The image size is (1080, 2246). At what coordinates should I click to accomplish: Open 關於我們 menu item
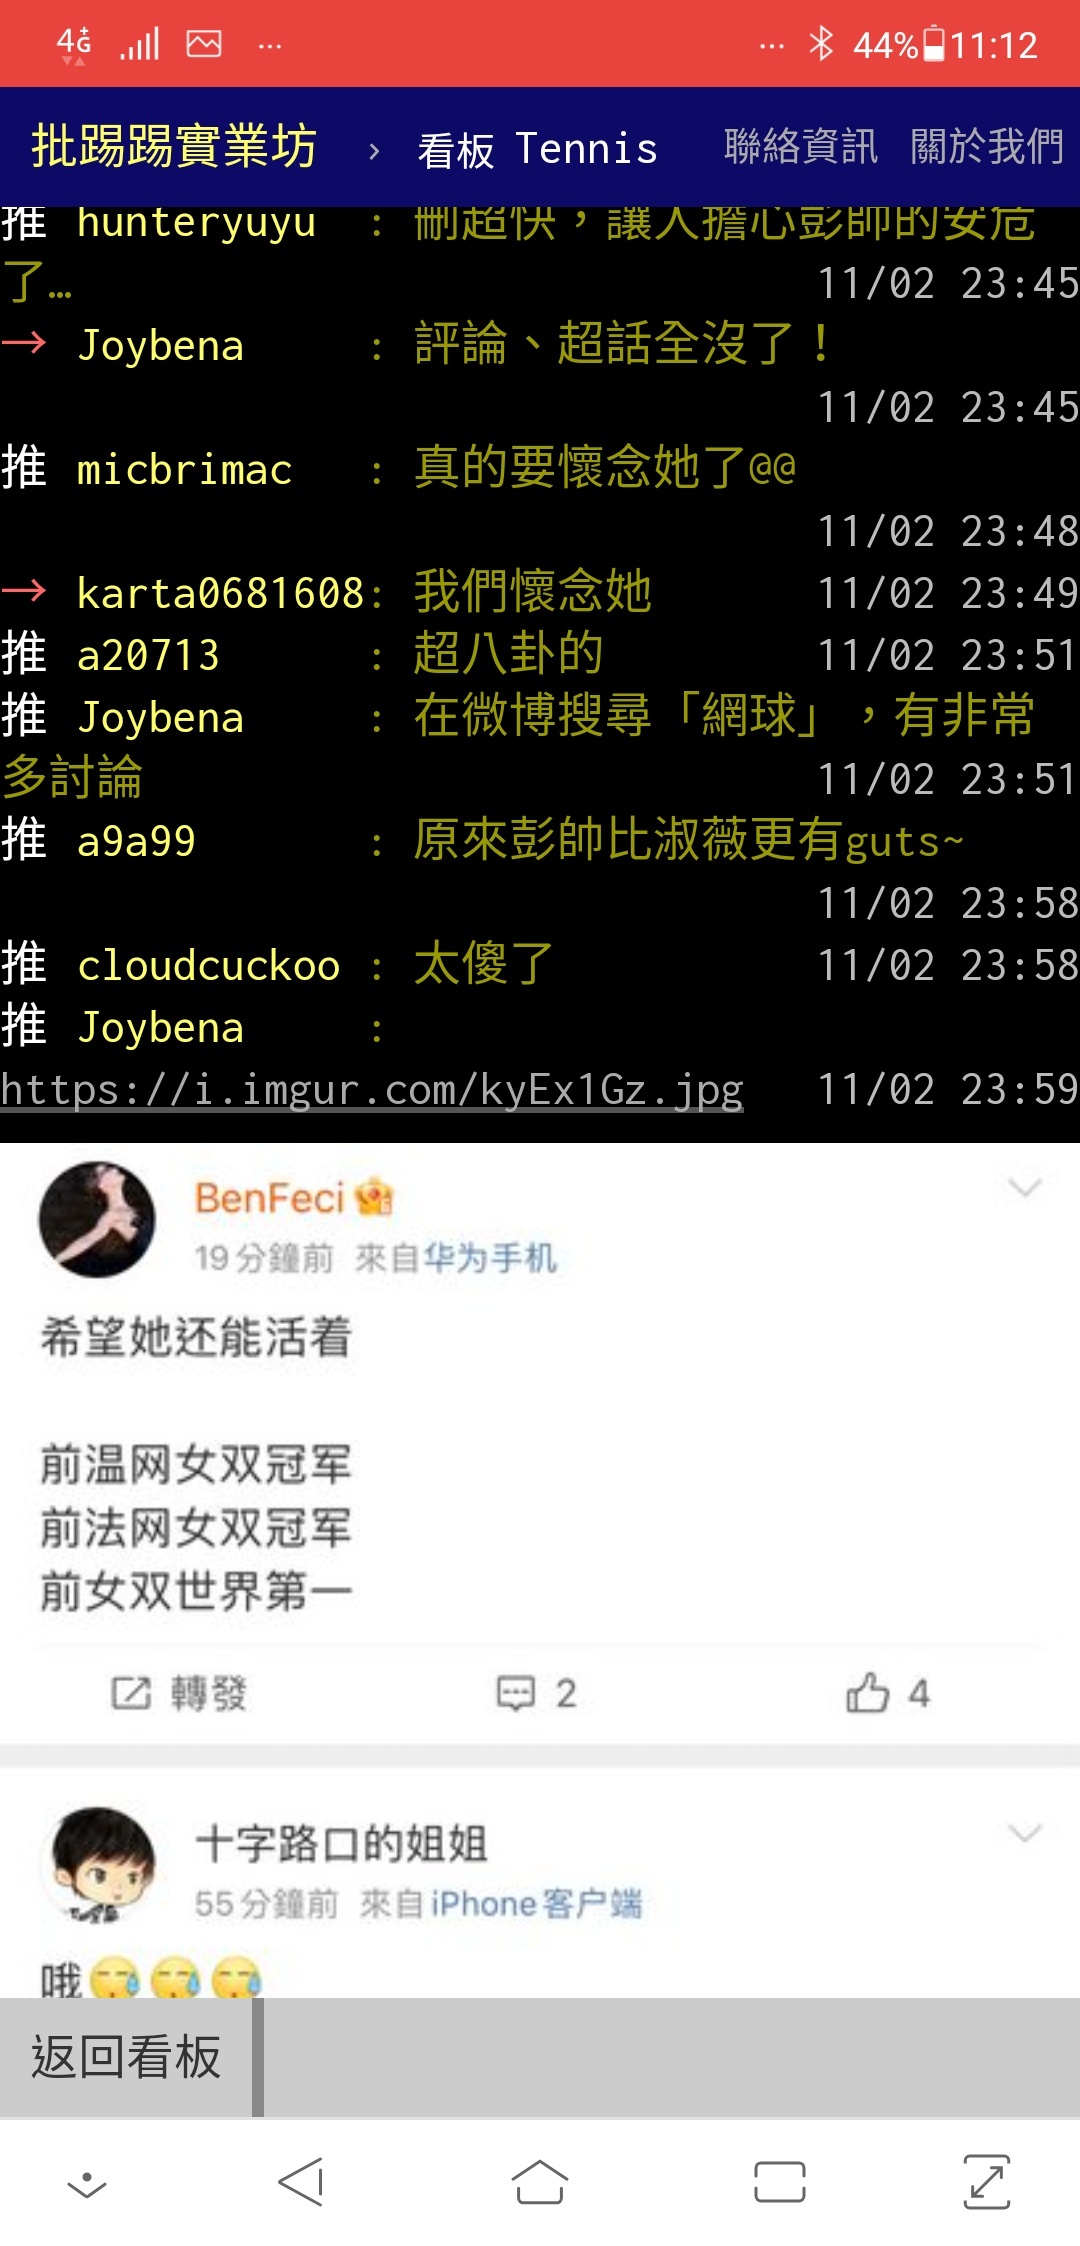click(x=987, y=146)
